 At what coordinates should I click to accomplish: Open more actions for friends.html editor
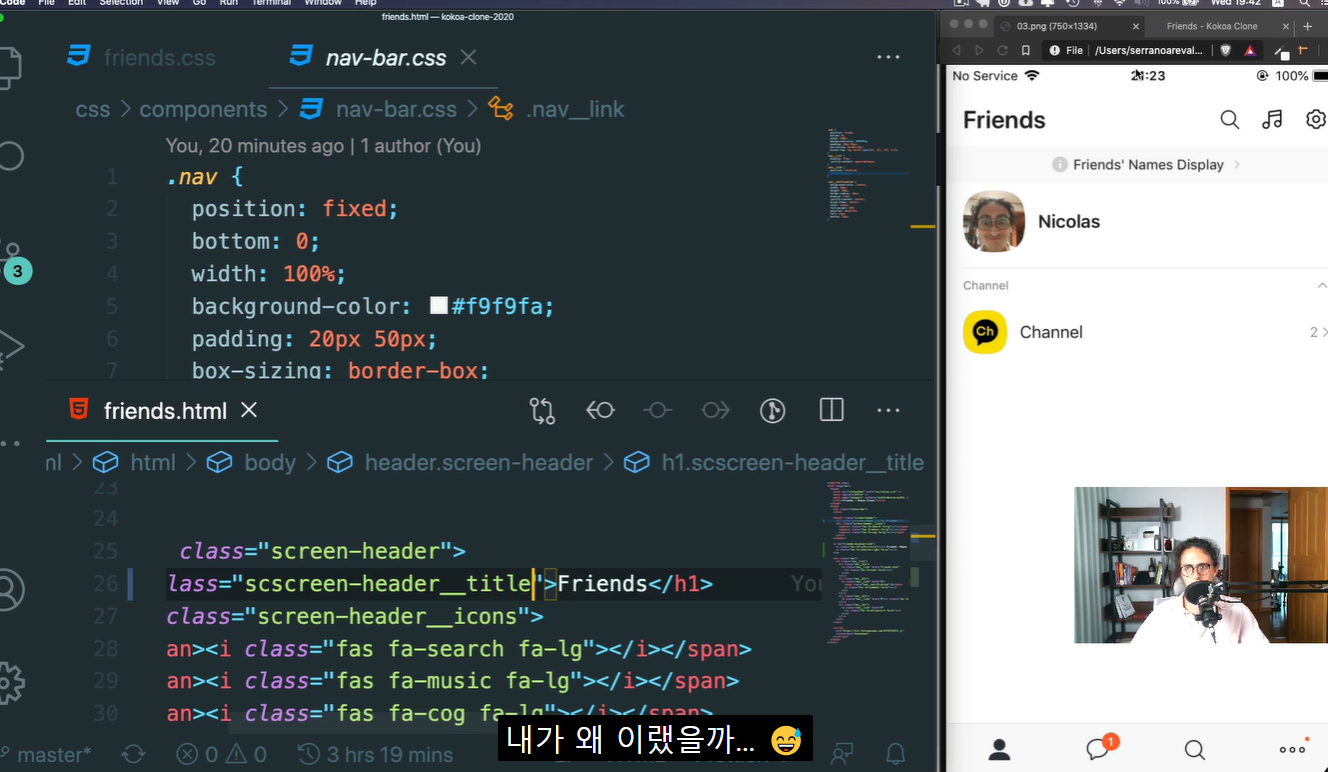[888, 411]
